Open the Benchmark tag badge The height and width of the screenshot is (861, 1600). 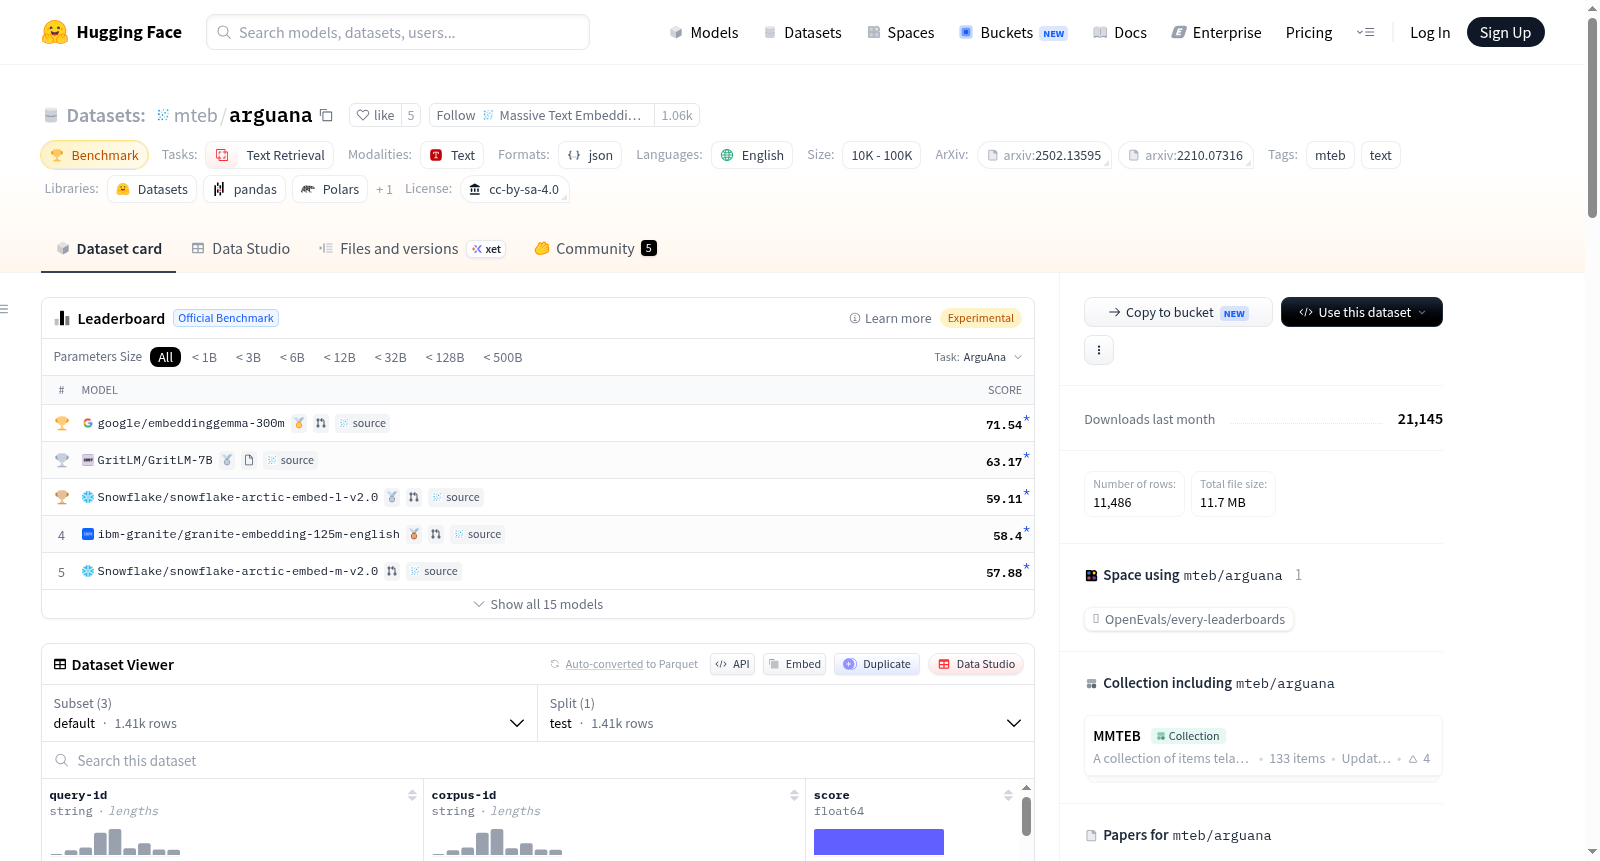pyautogui.click(x=94, y=155)
